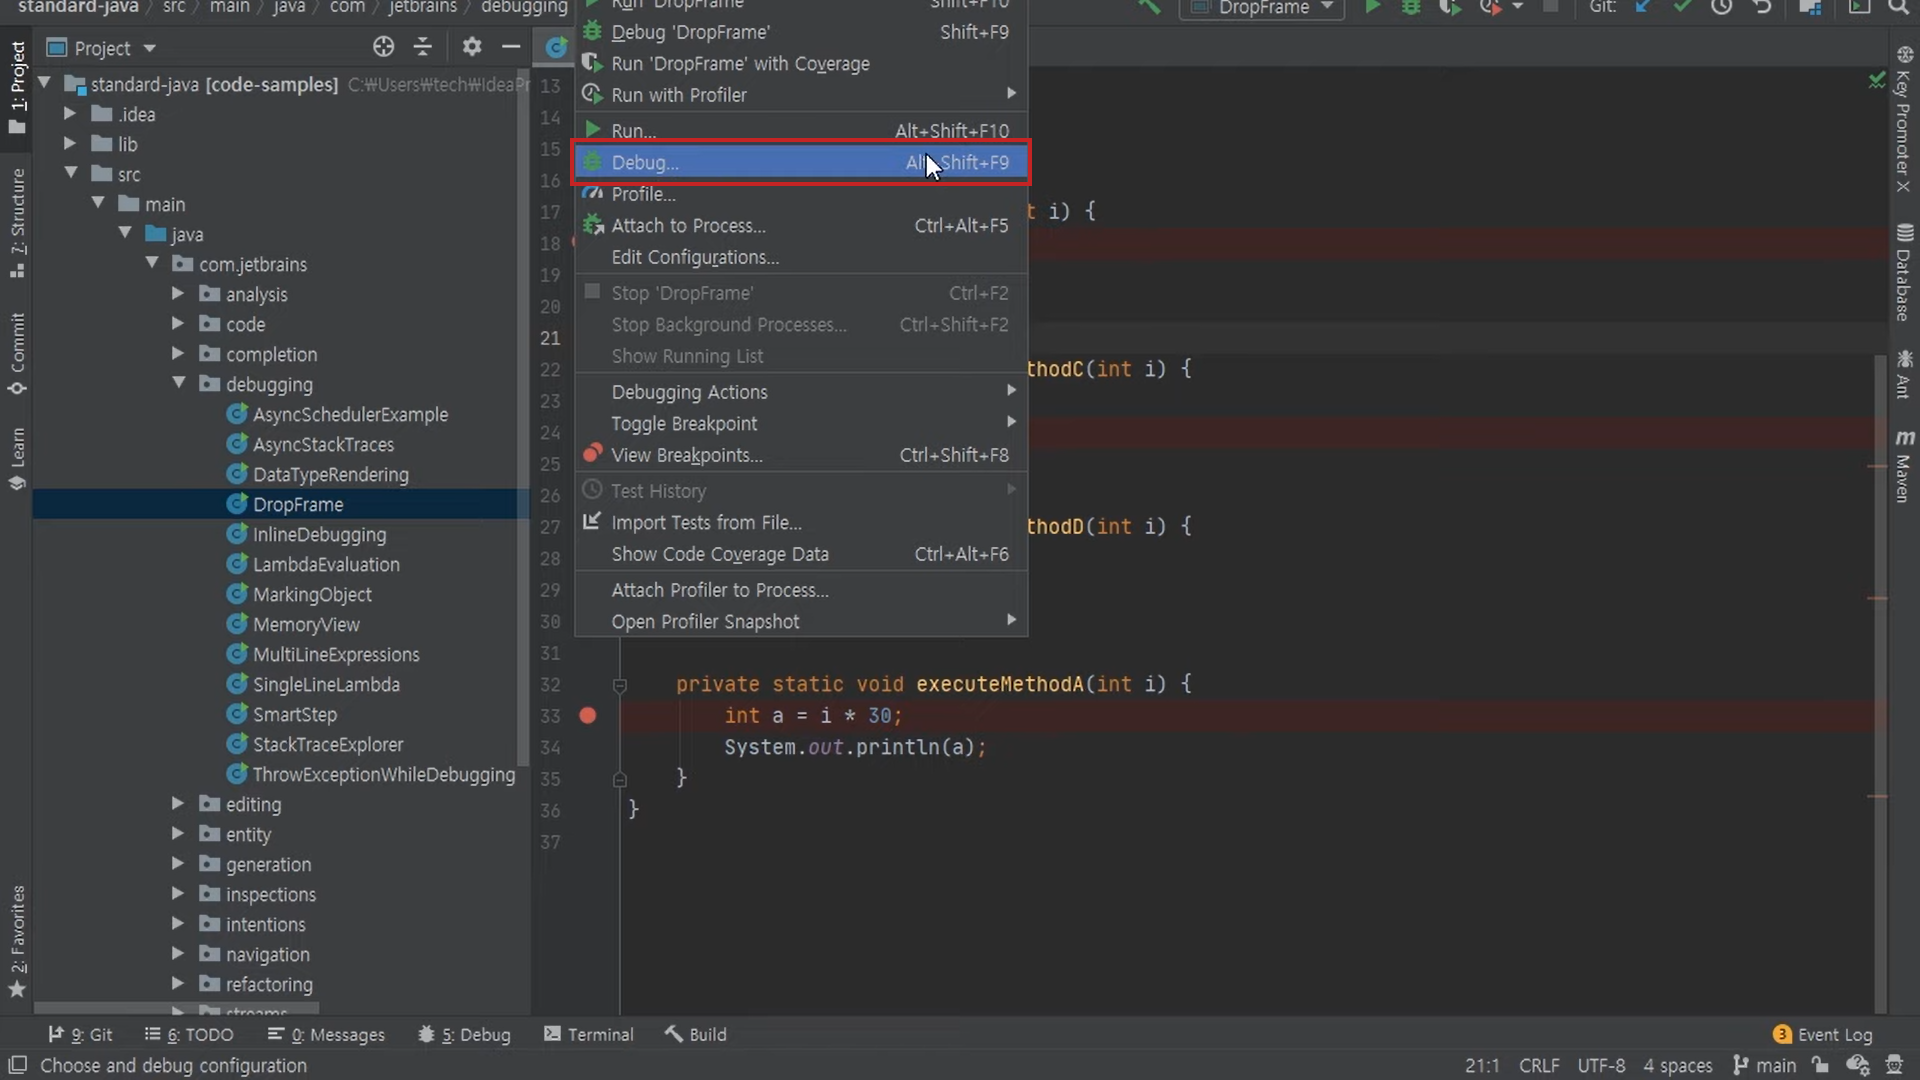Toggle the 1: Project tool window
The height and width of the screenshot is (1080, 1920).
[x=17, y=88]
